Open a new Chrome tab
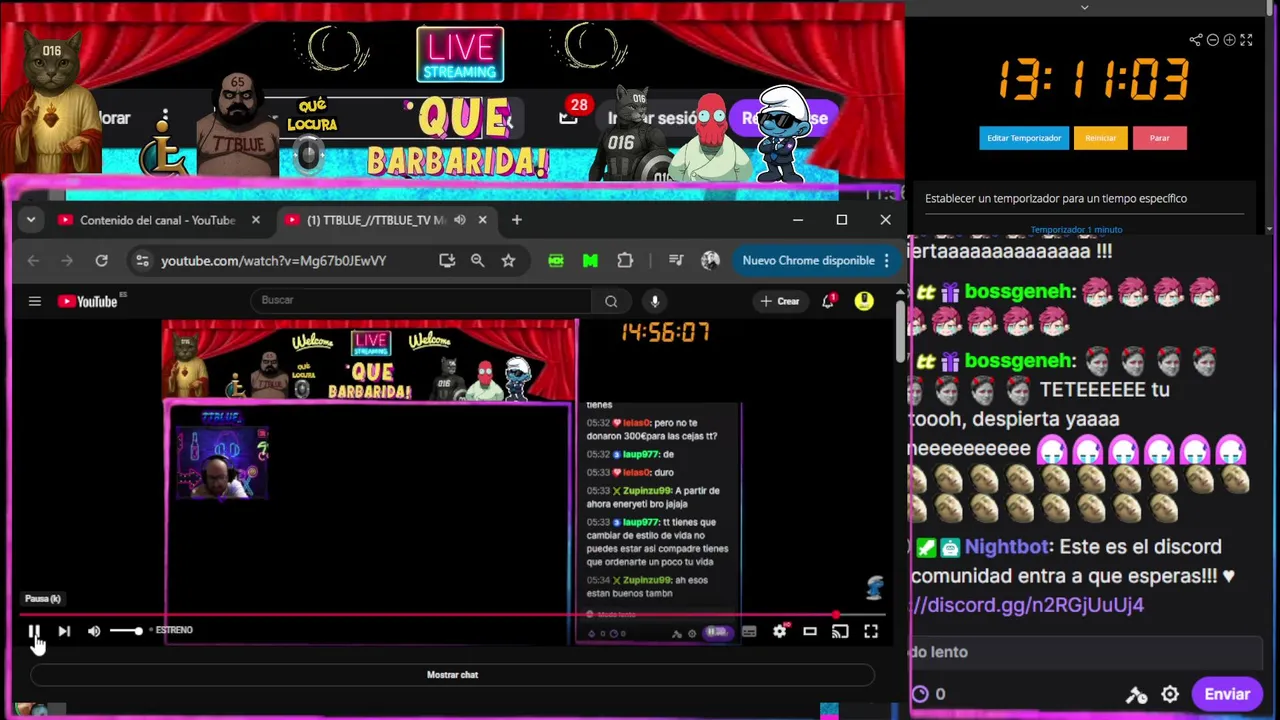 point(517,220)
